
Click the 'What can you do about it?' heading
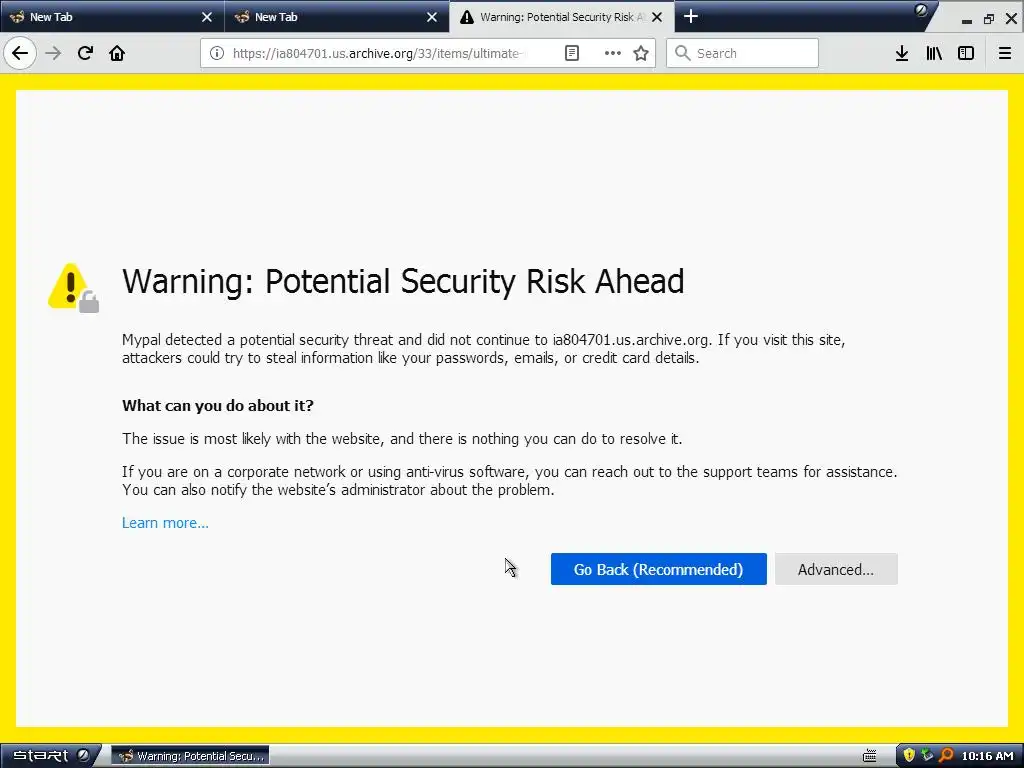point(217,406)
